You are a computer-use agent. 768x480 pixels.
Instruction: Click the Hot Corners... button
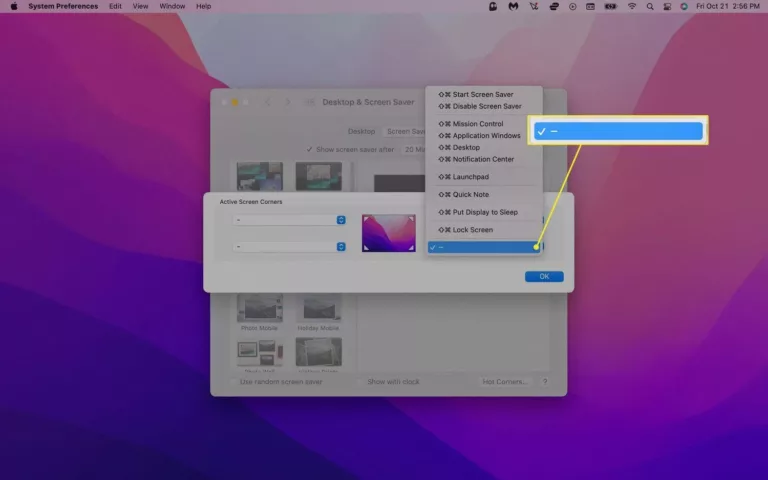pos(505,382)
